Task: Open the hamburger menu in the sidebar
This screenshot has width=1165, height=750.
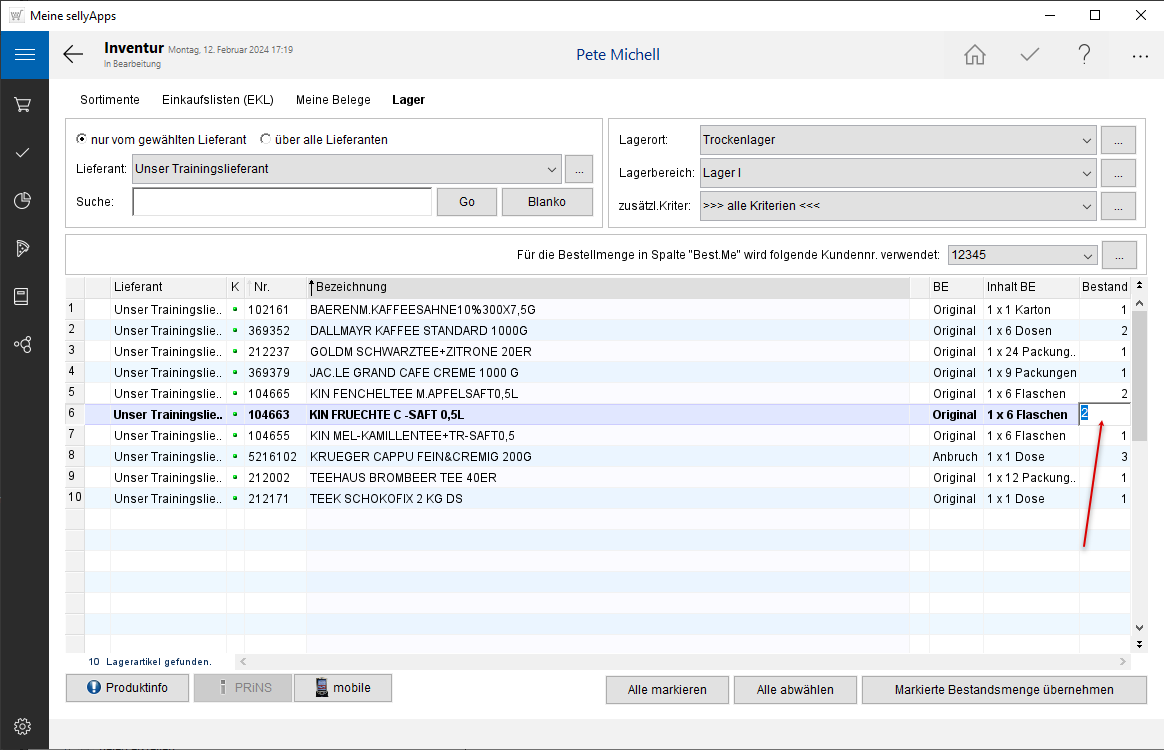Action: pyautogui.click(x=24, y=55)
